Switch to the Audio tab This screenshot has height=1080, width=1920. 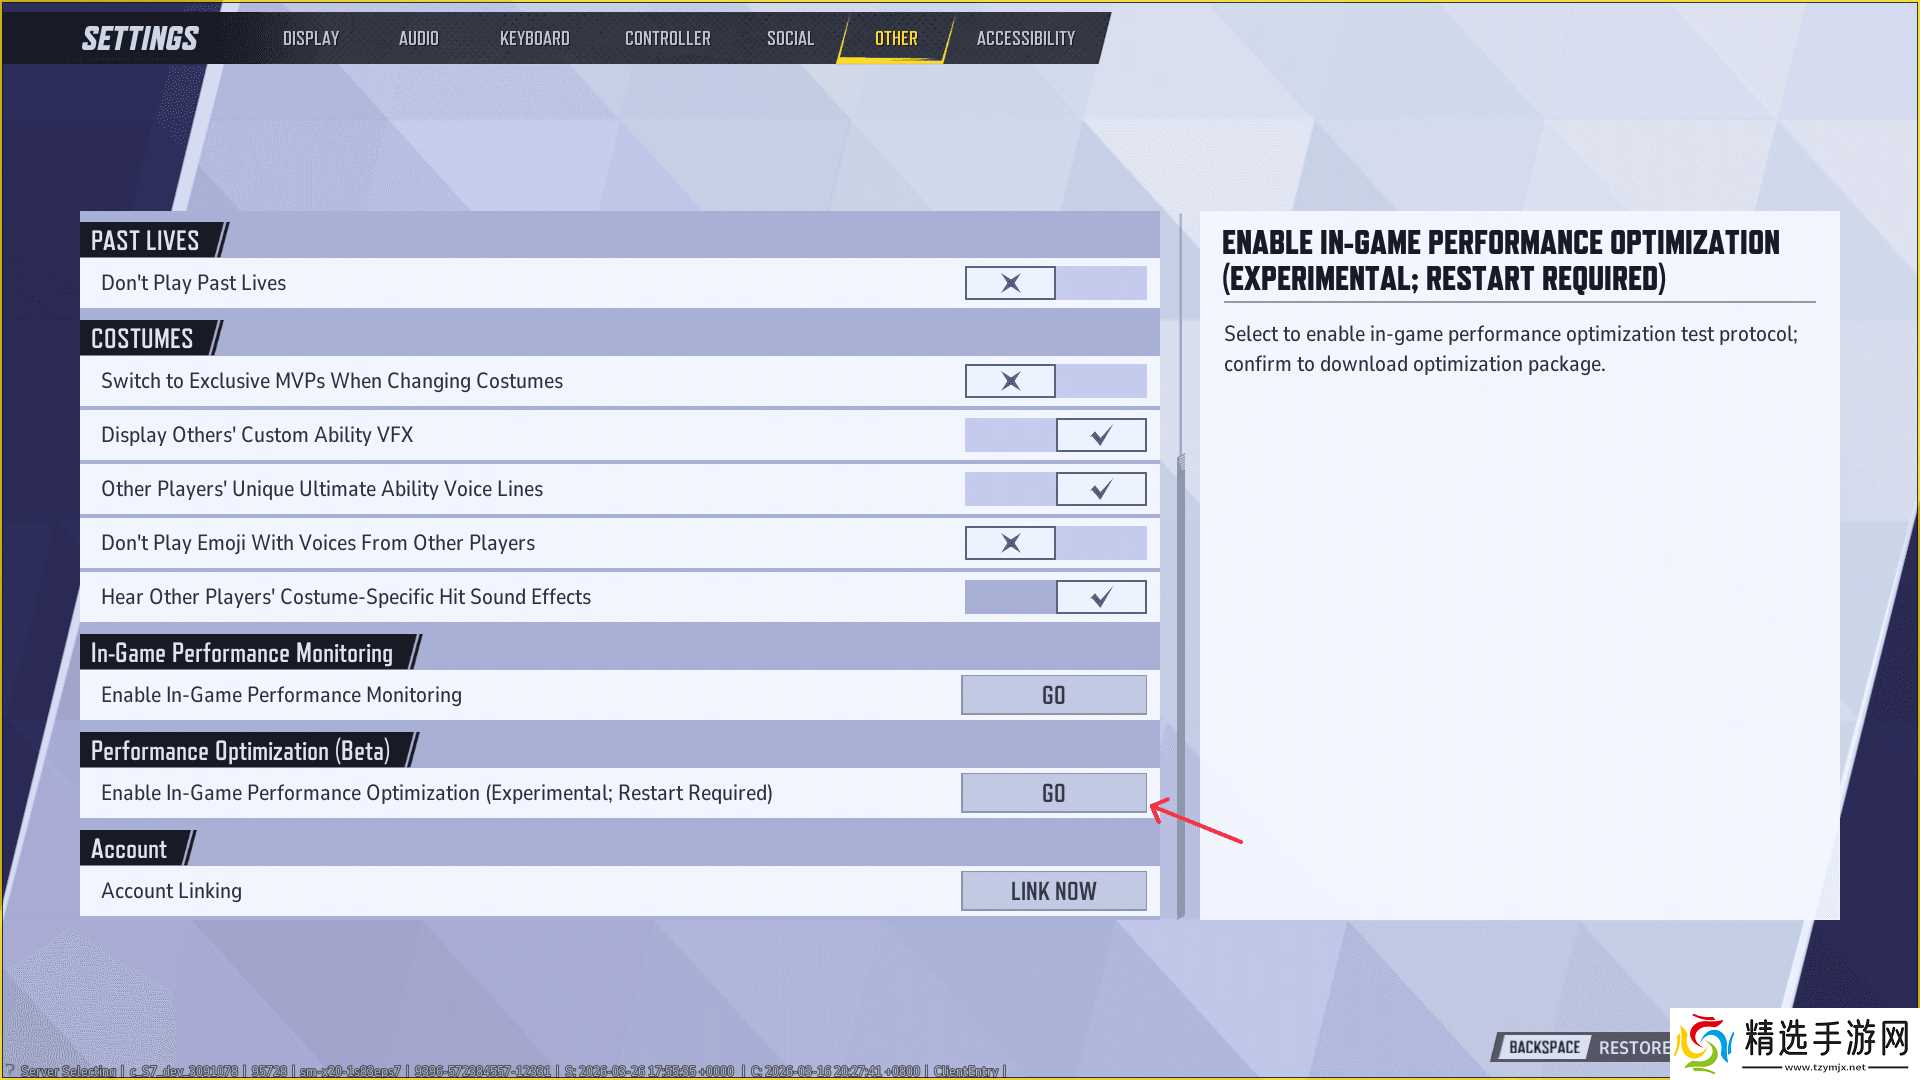[418, 38]
